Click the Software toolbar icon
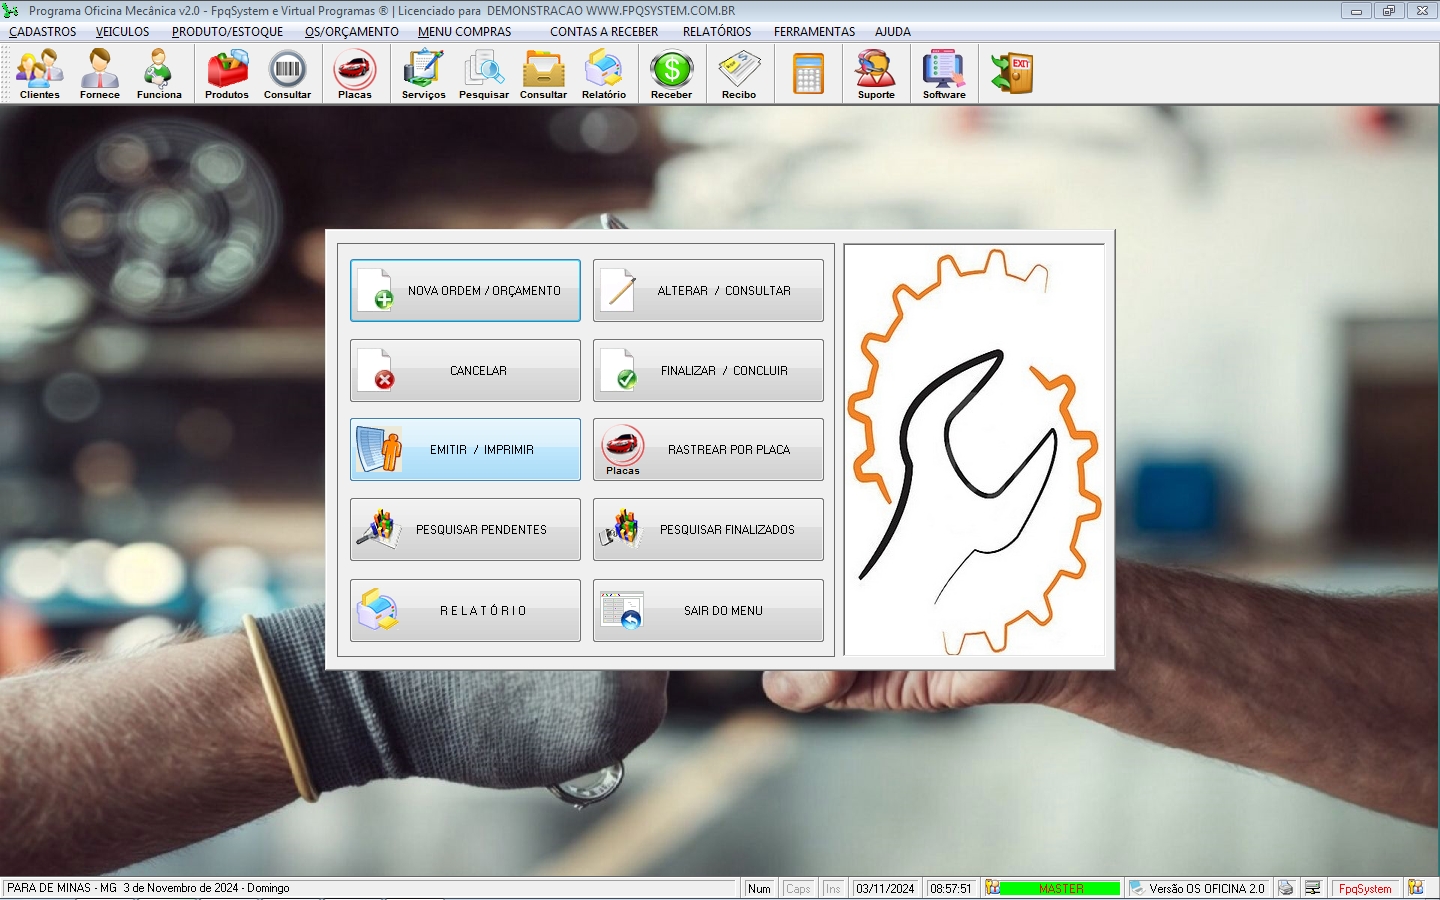 pos(944,74)
